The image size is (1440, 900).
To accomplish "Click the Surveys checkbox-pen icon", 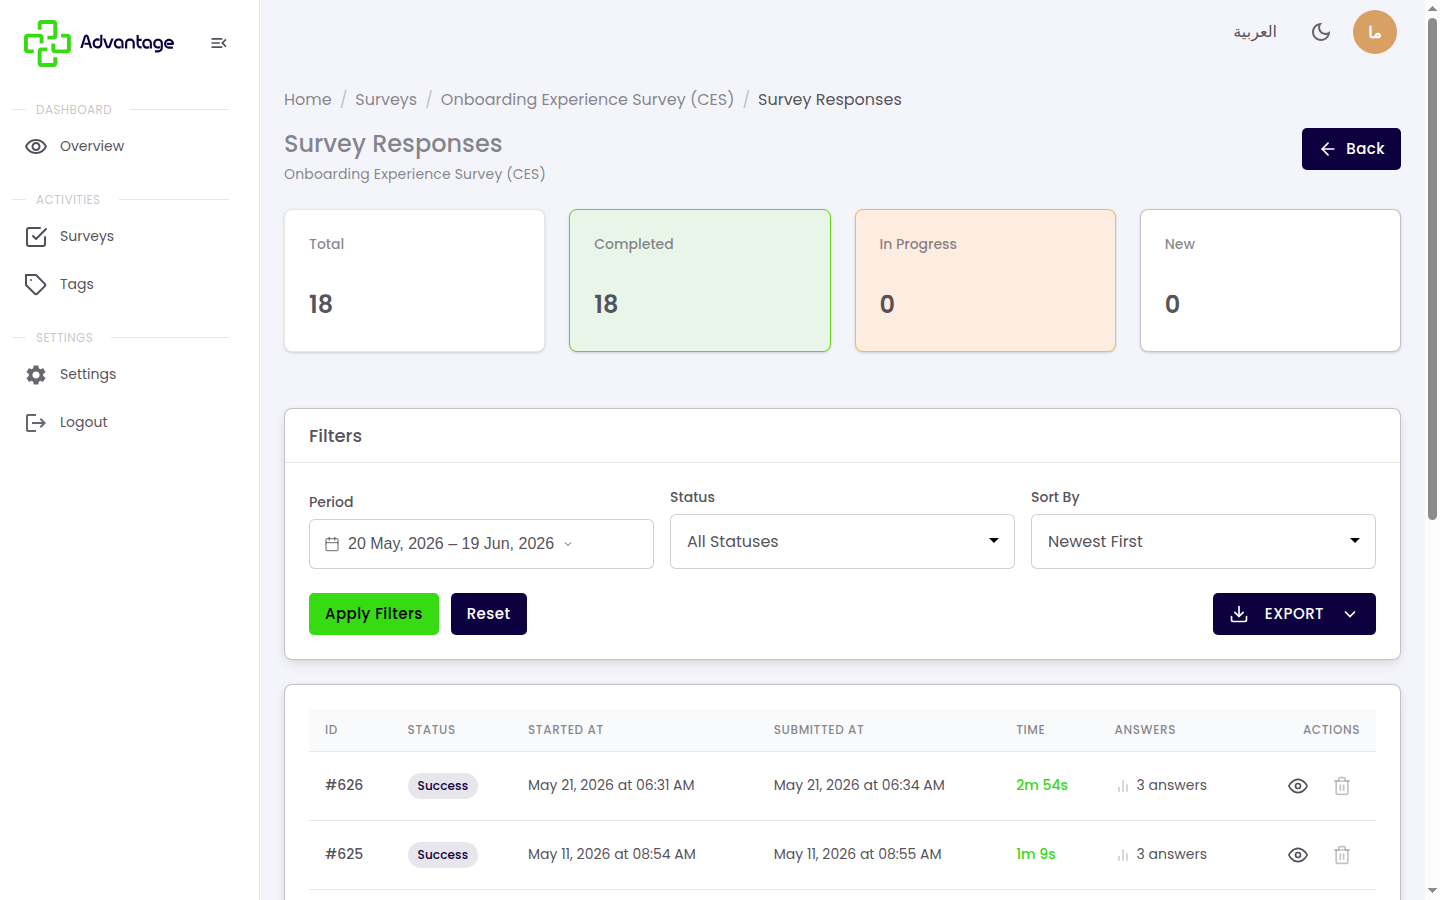I will pyautogui.click(x=36, y=236).
